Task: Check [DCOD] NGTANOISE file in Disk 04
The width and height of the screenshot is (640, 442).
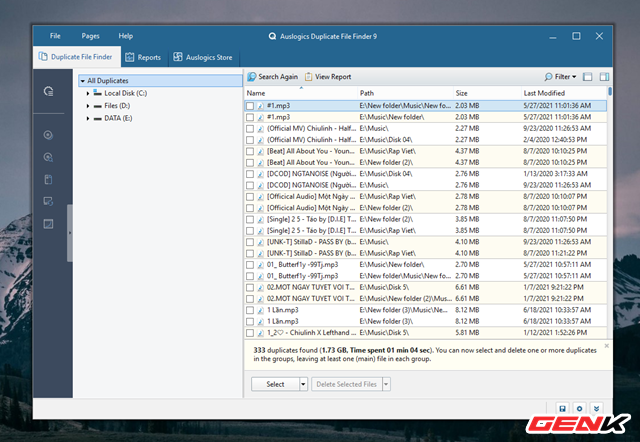Action: click(250, 174)
